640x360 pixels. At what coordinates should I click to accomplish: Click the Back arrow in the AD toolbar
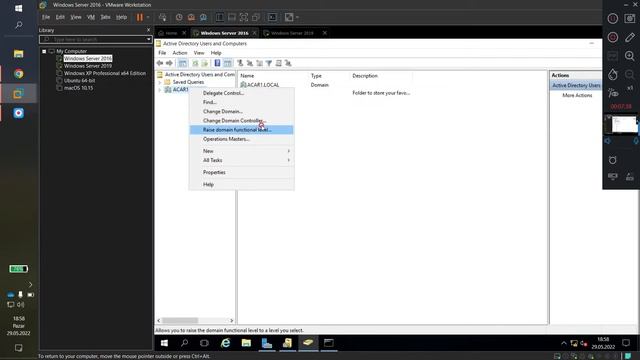coord(160,63)
